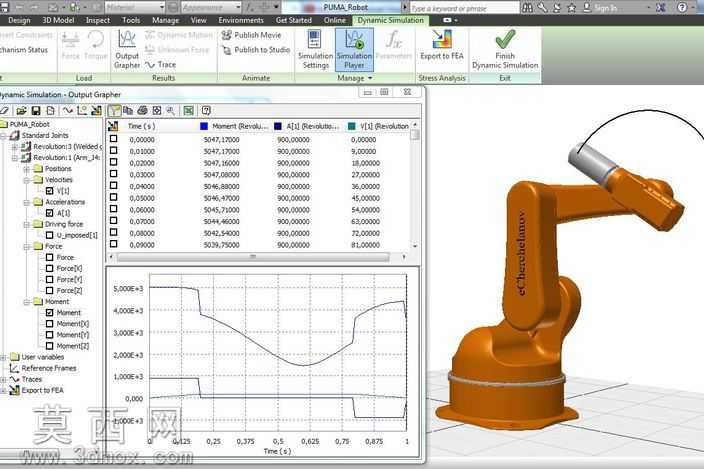The image size is (704, 469).
Task: Collapse the Velocities folder
Action: point(26,180)
